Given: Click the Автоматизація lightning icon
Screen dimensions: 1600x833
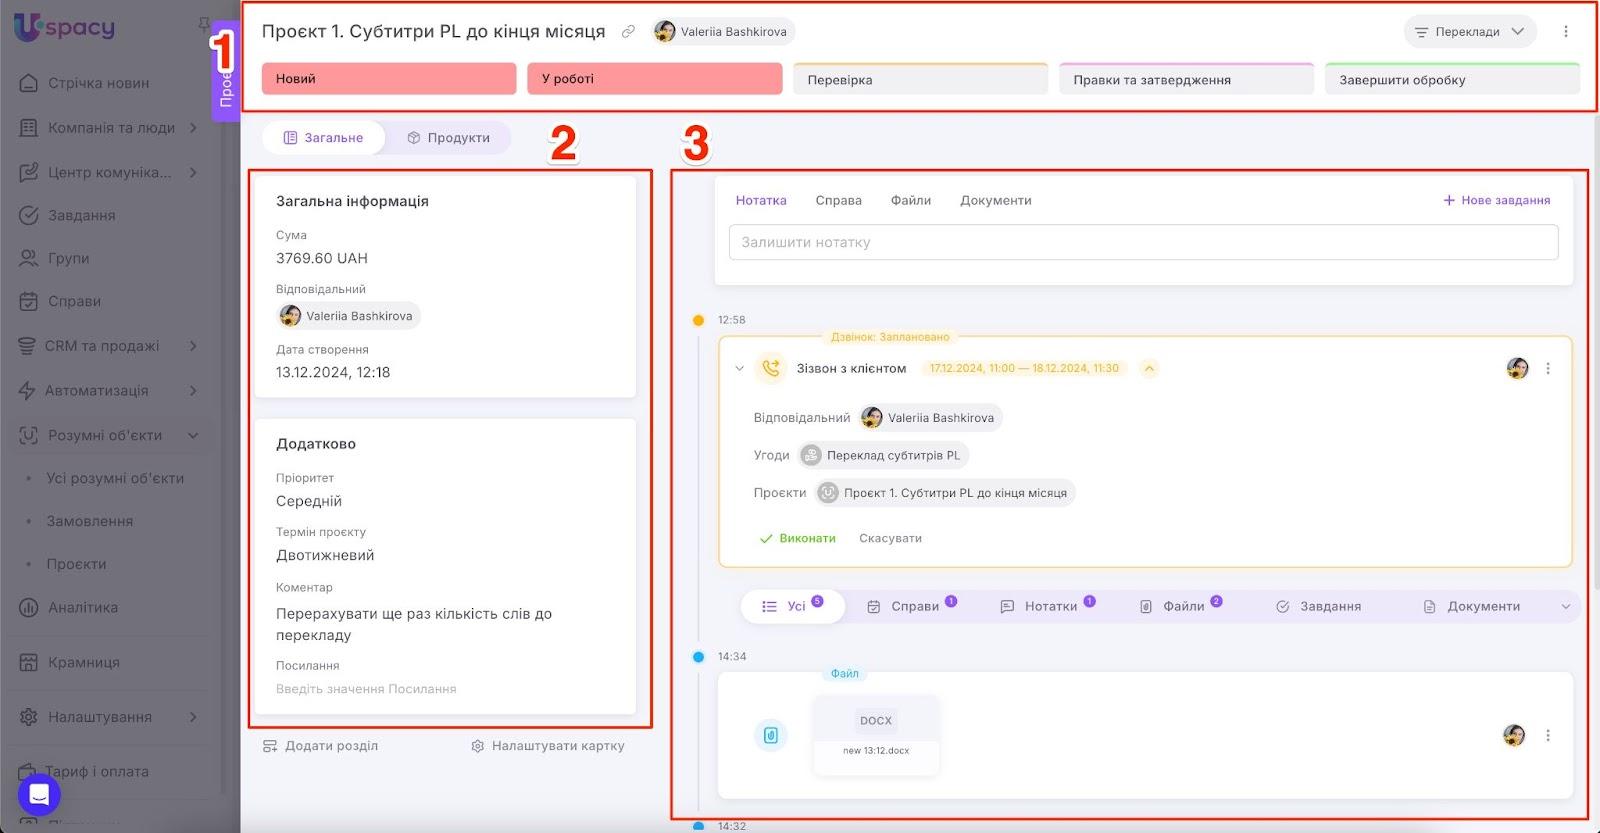Looking at the screenshot, I should tap(27, 390).
